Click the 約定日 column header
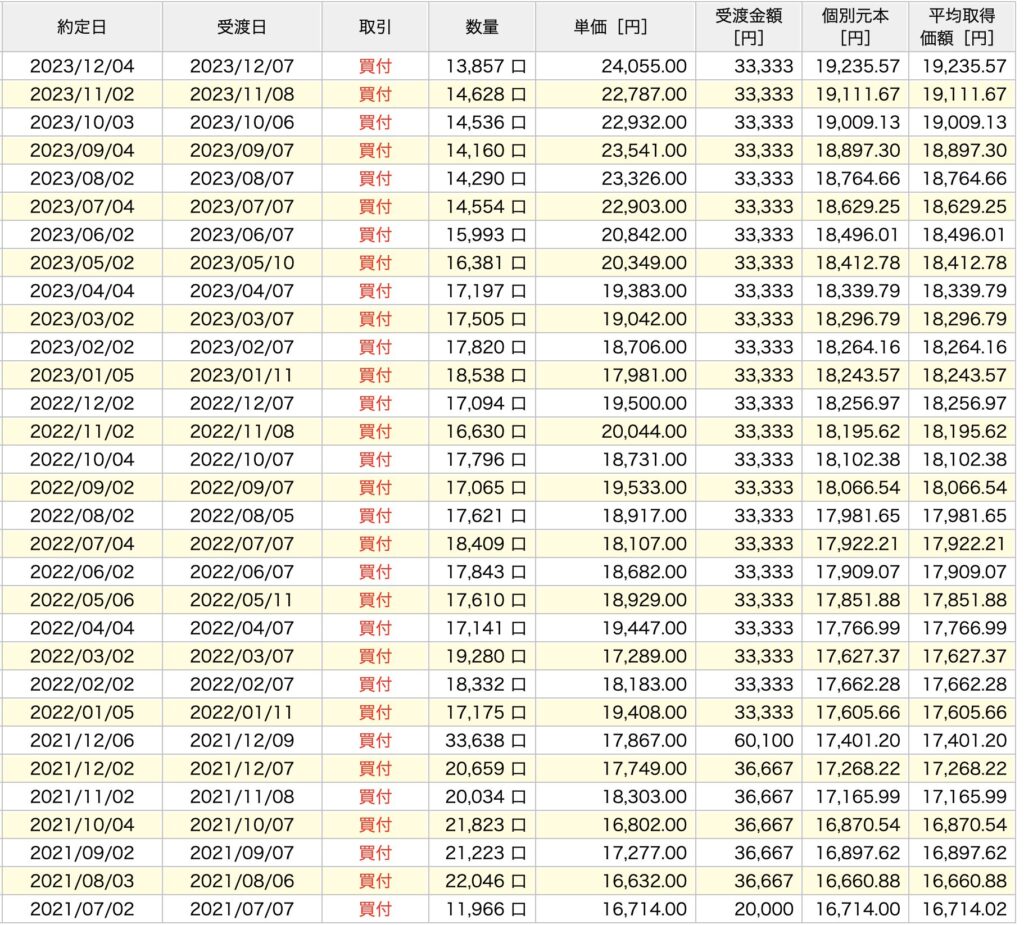 (x=82, y=27)
